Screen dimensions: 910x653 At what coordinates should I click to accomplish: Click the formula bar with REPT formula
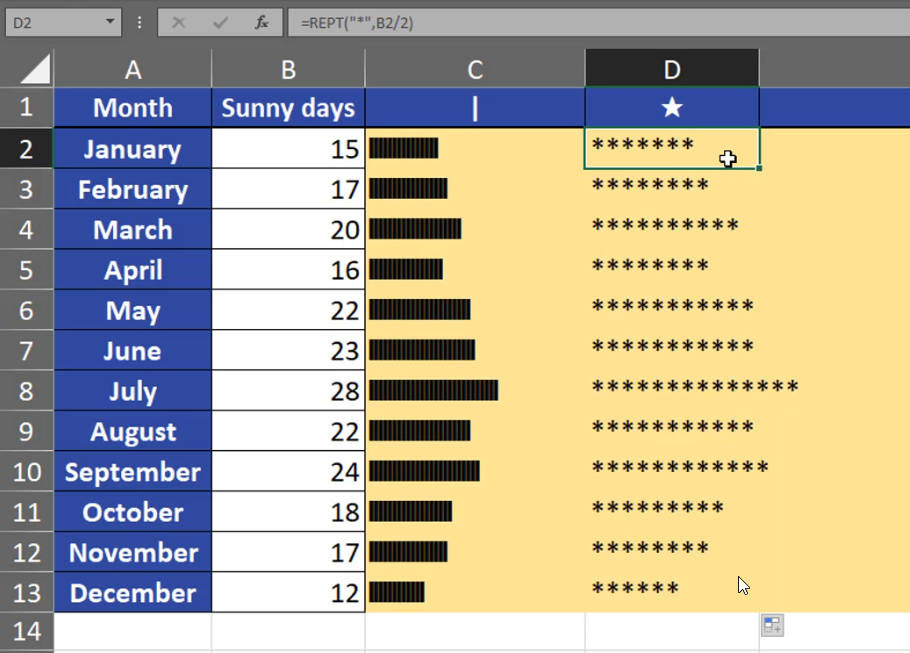point(600,22)
